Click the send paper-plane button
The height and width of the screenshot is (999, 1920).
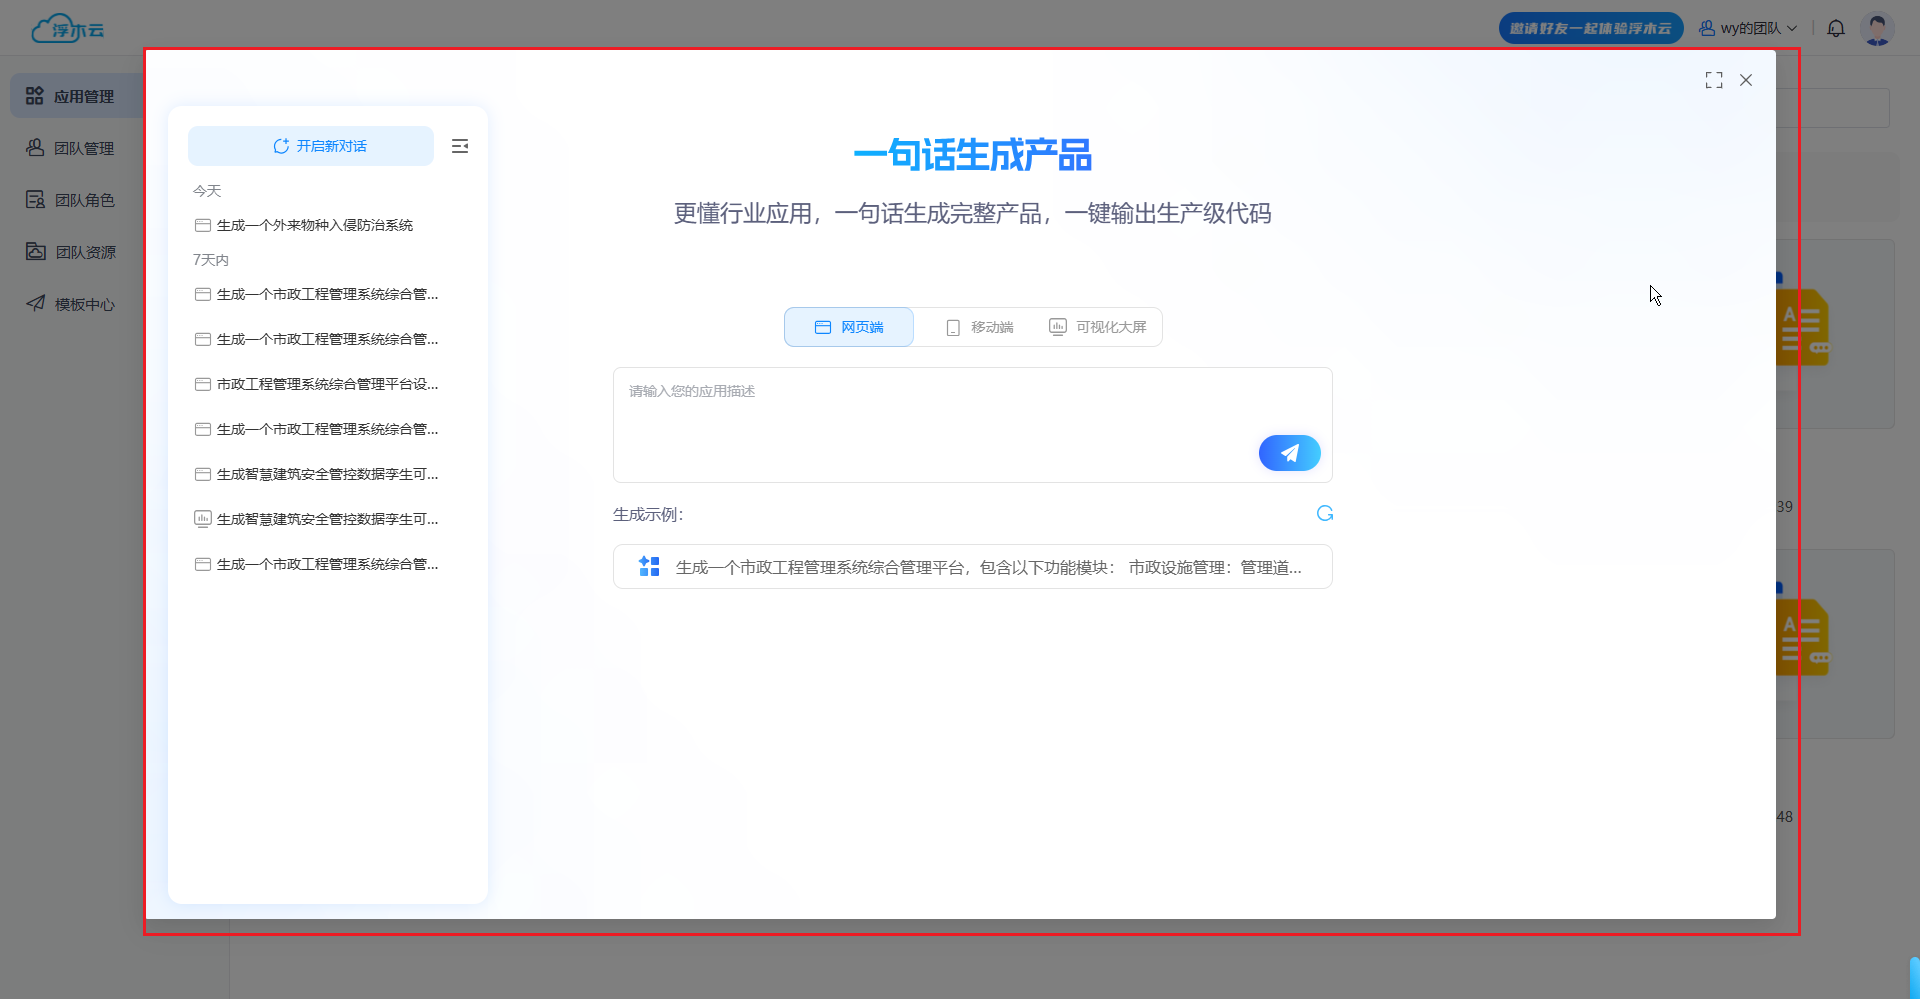click(x=1289, y=453)
